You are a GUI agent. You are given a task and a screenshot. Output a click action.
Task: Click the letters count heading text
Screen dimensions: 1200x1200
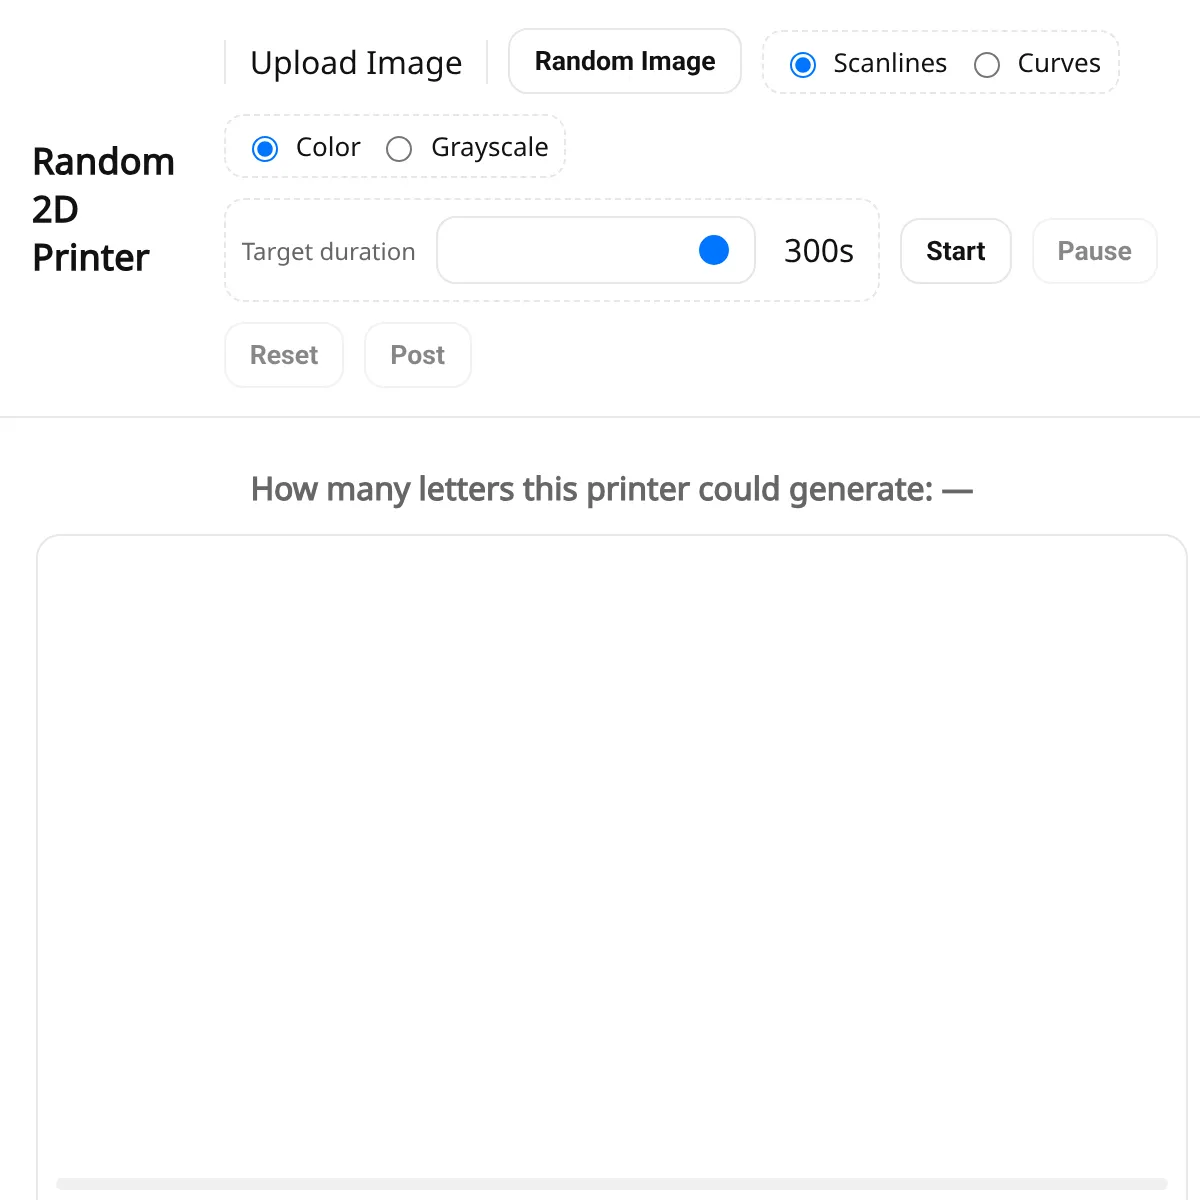[x=612, y=489]
